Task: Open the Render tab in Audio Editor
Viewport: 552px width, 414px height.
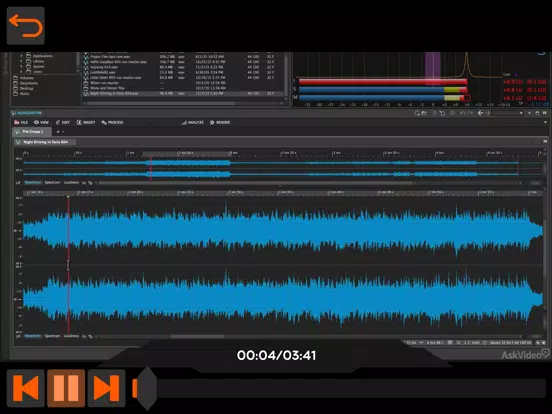Action: [x=220, y=122]
